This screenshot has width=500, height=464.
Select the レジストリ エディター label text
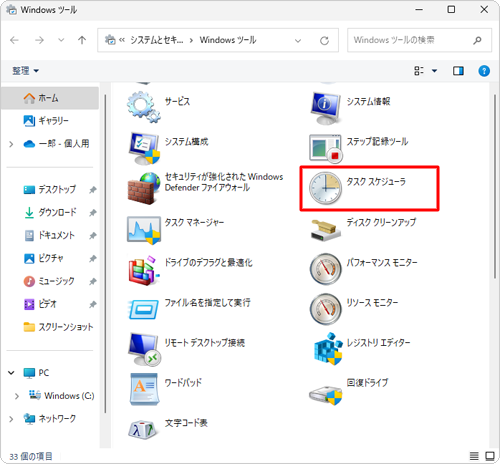[378, 343]
